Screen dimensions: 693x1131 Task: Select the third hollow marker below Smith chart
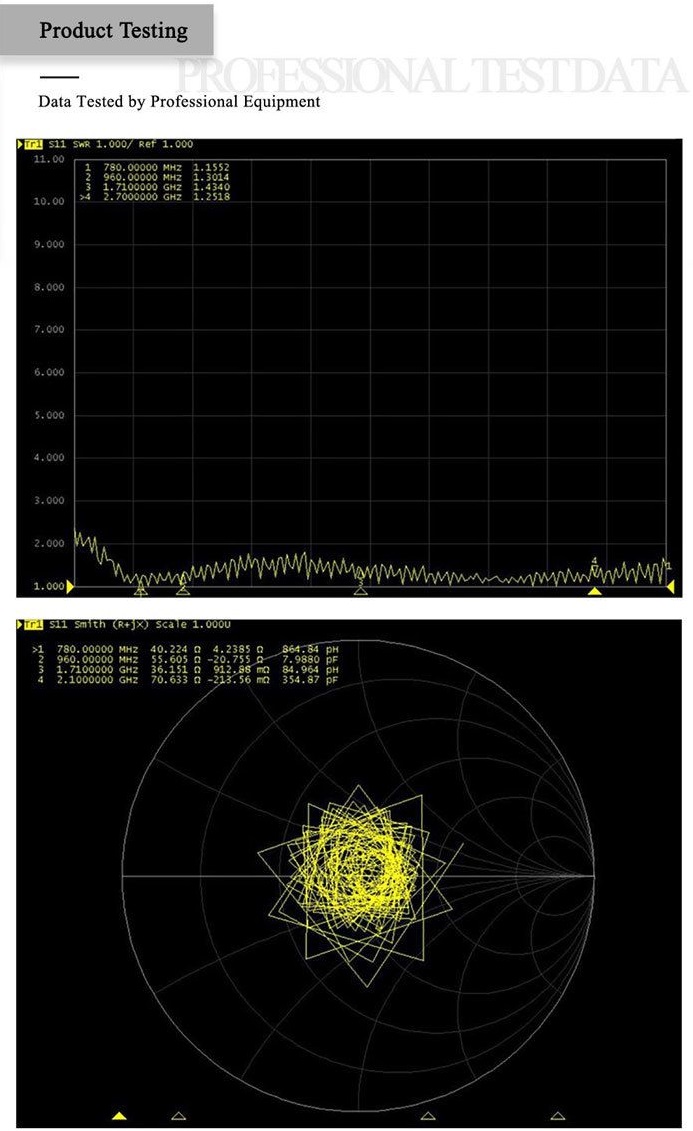click(428, 1116)
